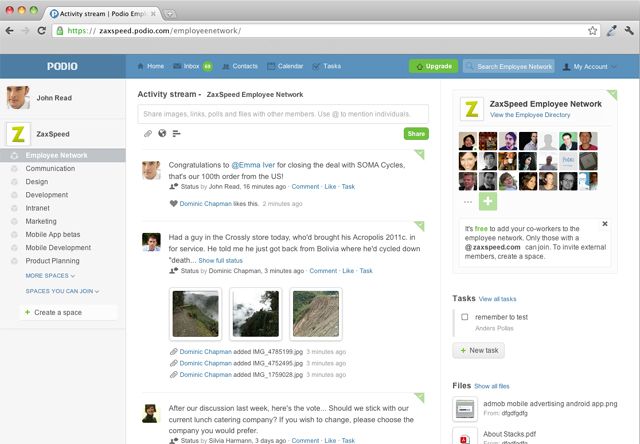Open the browser wrench settings menu
Image resolution: width=640 pixels, height=444 pixels.
coord(629,31)
